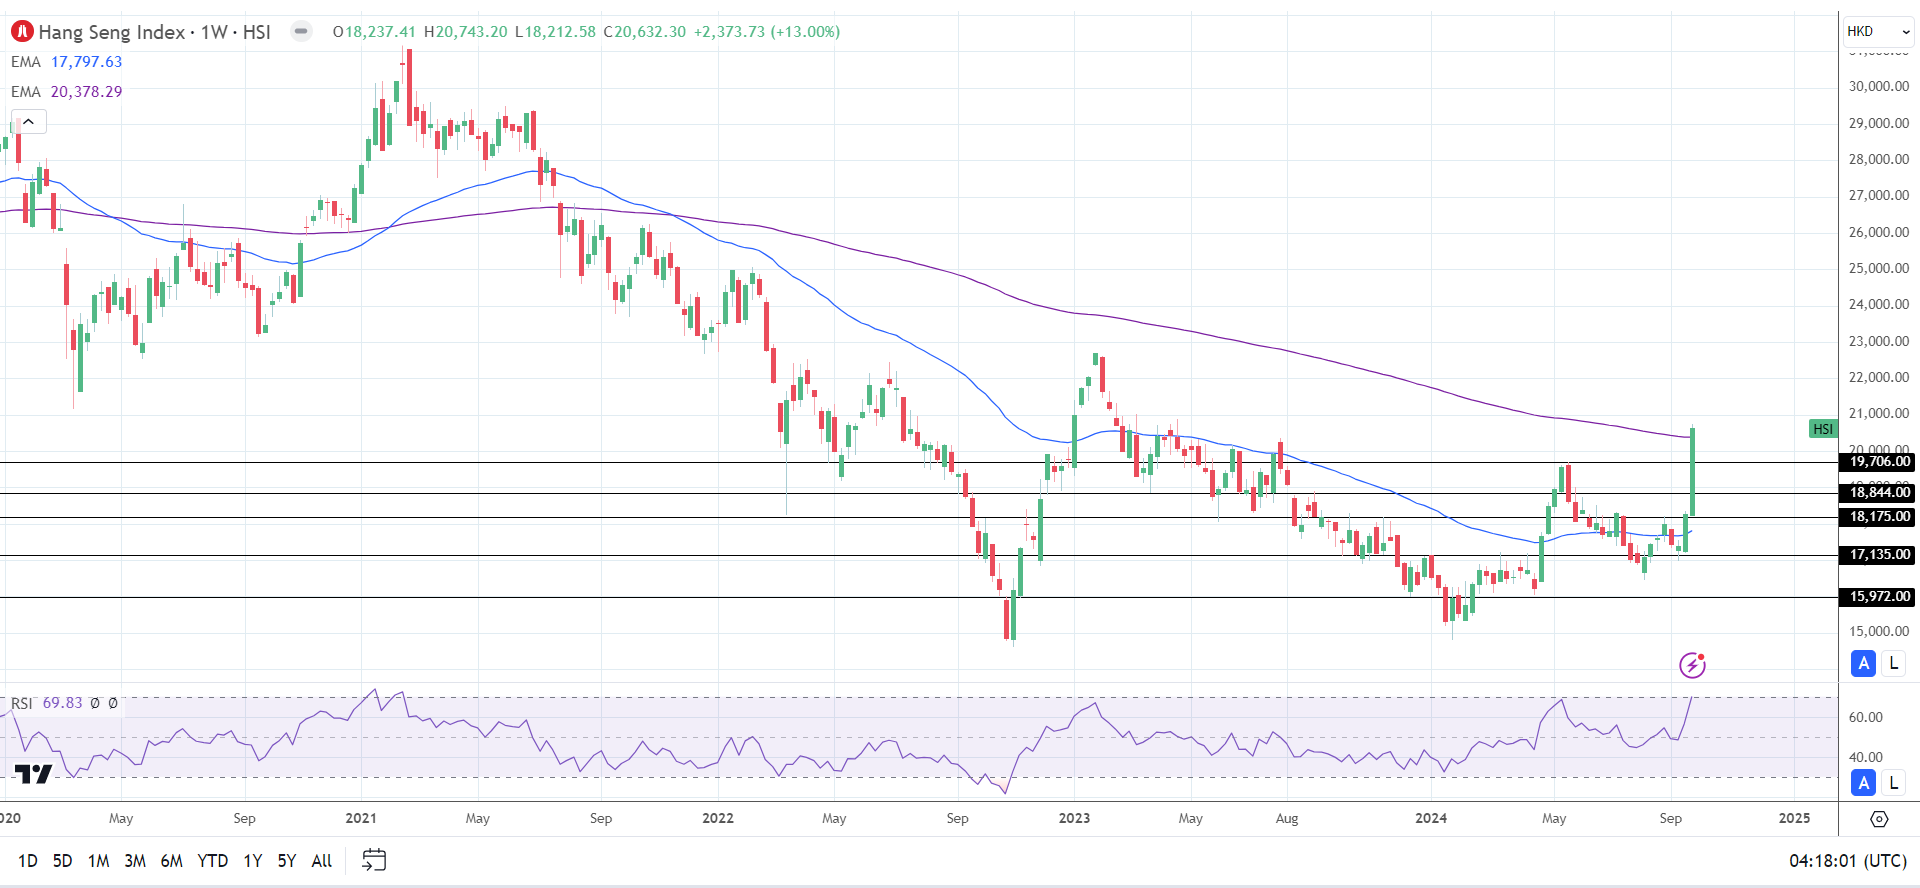
Task: Click the closing value C20,632.30
Action: [x=645, y=32]
